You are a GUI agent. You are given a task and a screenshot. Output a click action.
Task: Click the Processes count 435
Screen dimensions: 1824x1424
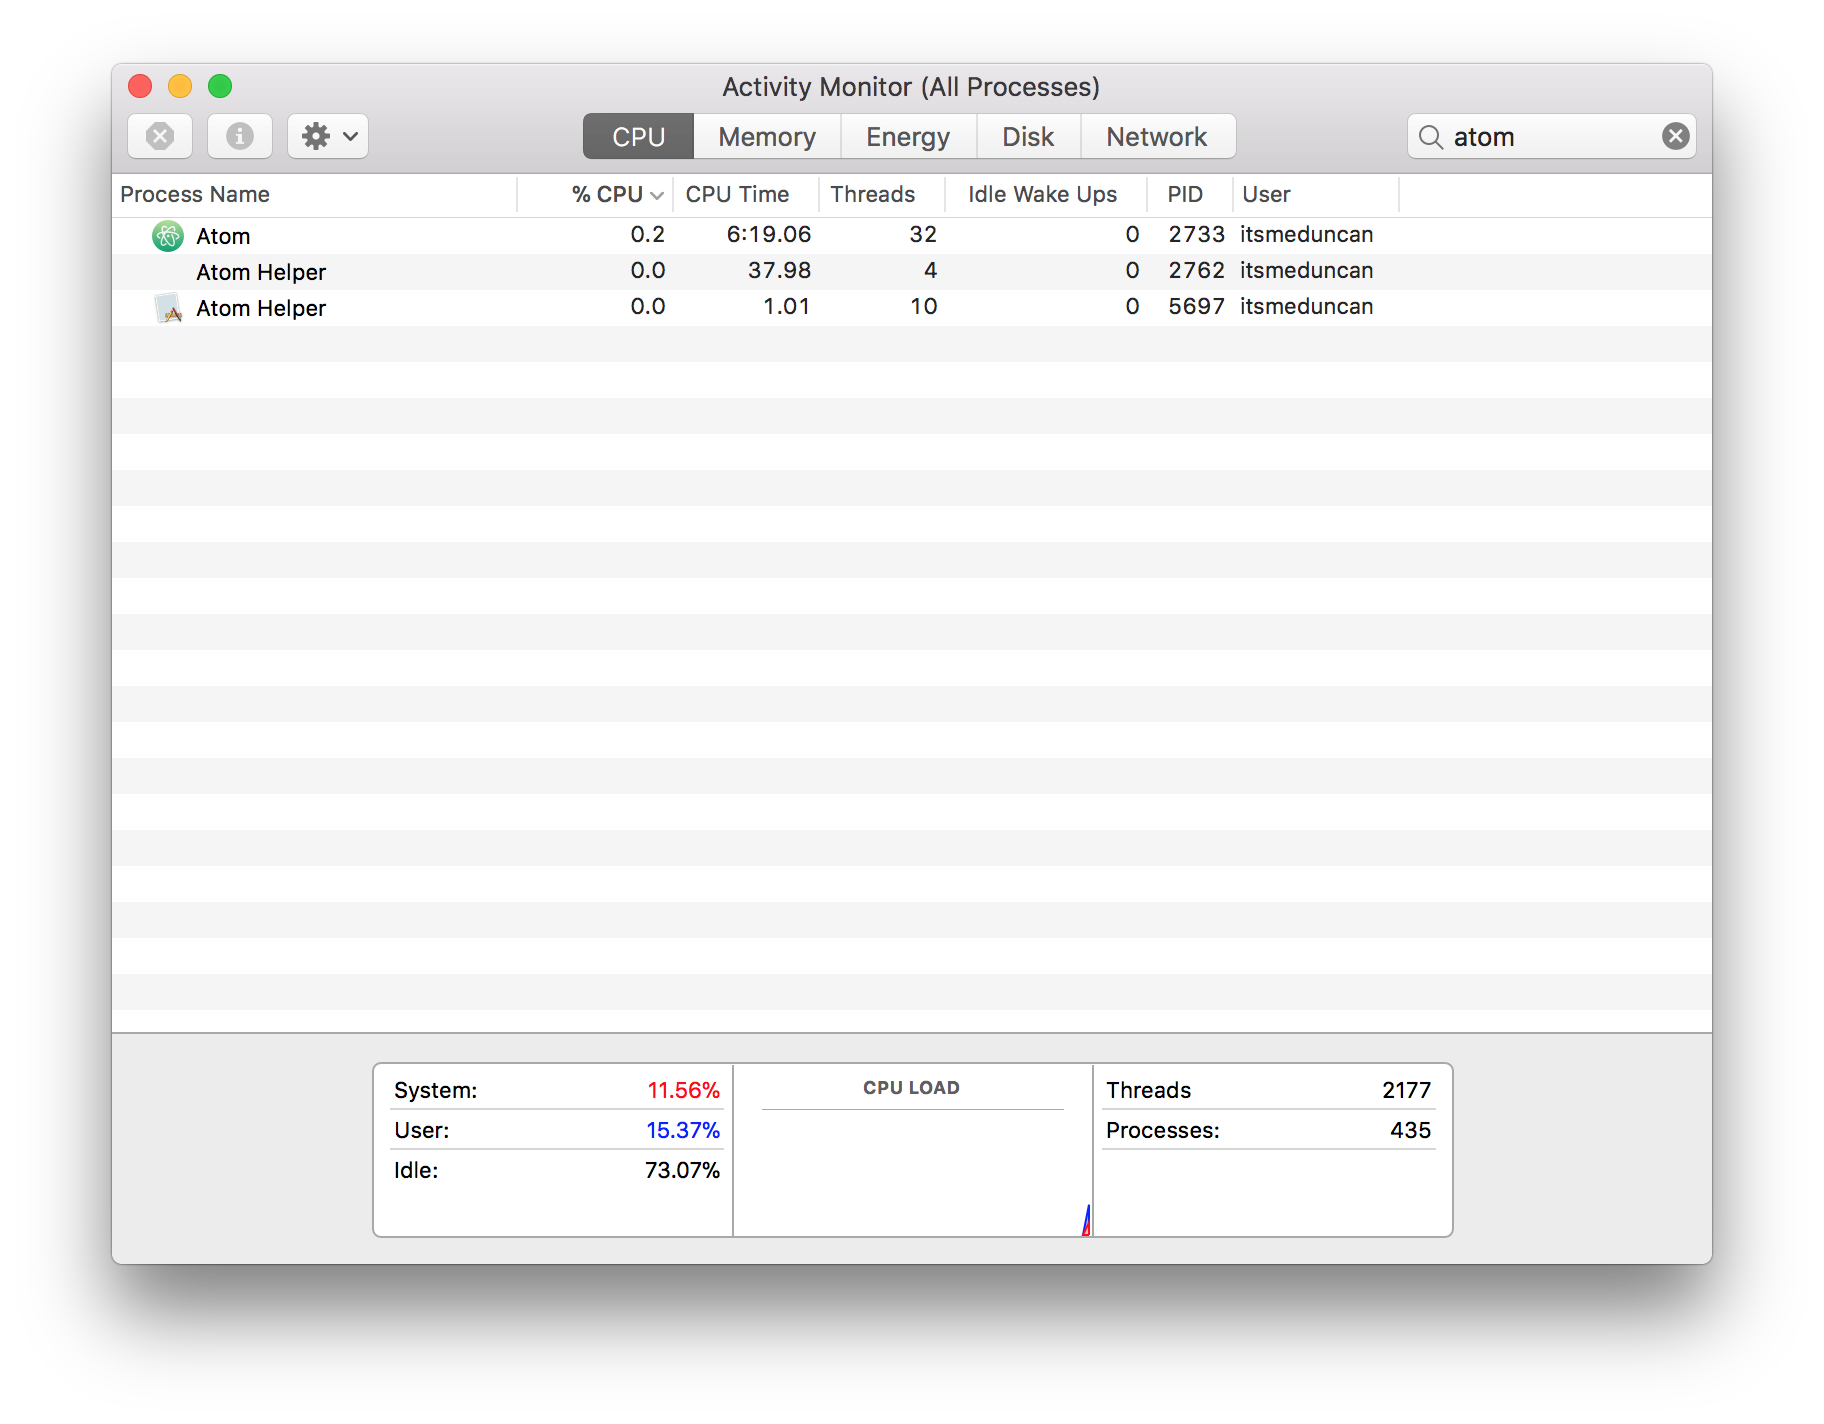coord(1410,1130)
